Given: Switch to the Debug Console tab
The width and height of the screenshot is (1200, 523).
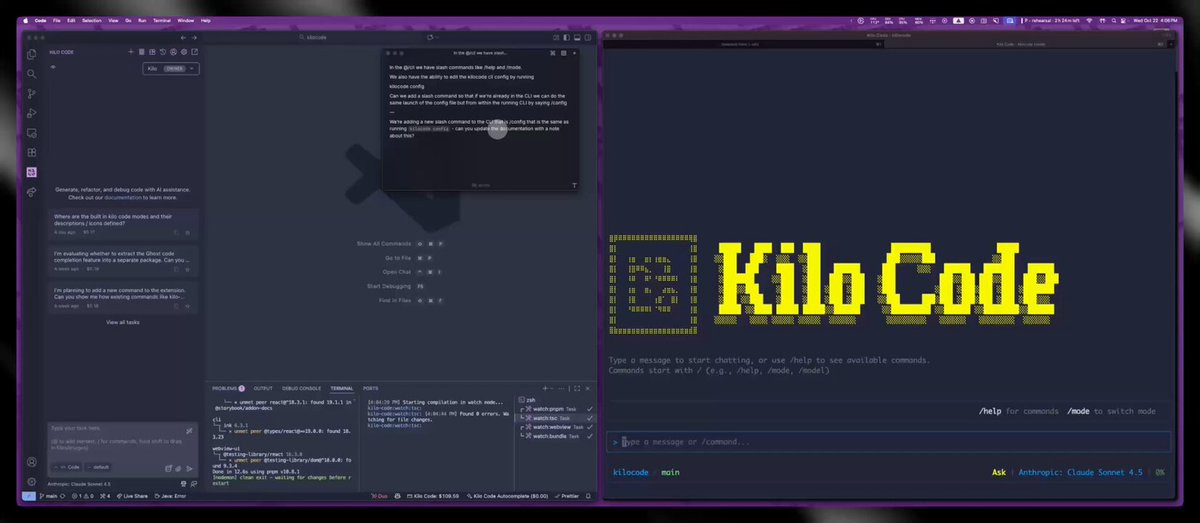Looking at the screenshot, I should [301, 388].
